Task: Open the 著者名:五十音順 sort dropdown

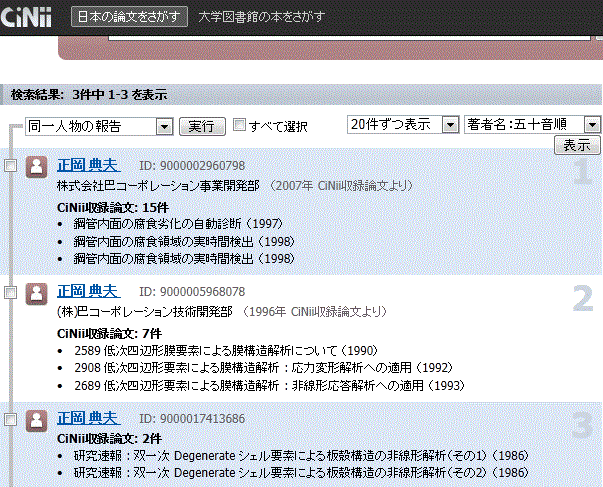Action: click(x=532, y=125)
